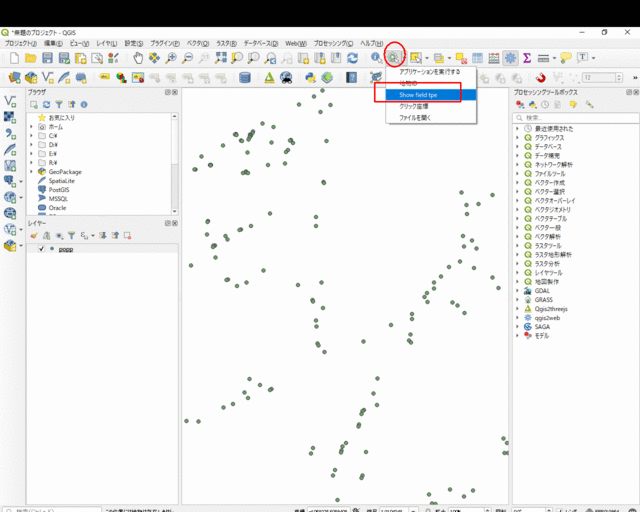Image resolution: width=640 pixels, height=512 pixels.
Task: Choose Show field tpe action
Action: pyautogui.click(x=431, y=95)
